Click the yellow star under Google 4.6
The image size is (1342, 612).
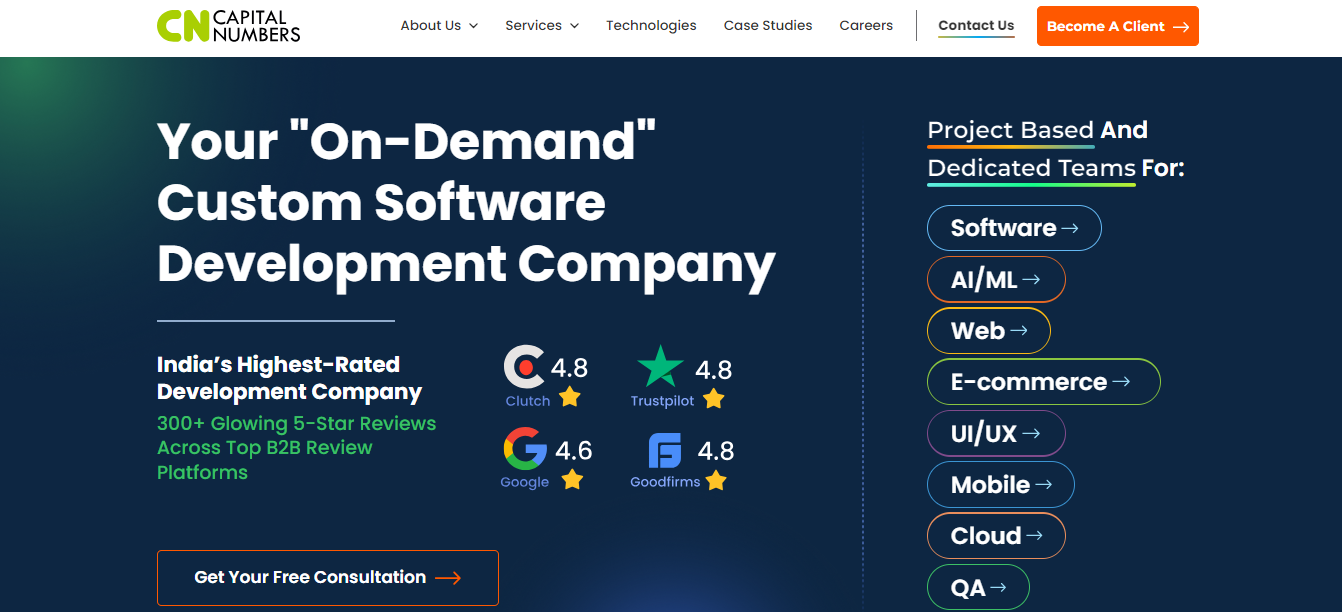tap(572, 479)
